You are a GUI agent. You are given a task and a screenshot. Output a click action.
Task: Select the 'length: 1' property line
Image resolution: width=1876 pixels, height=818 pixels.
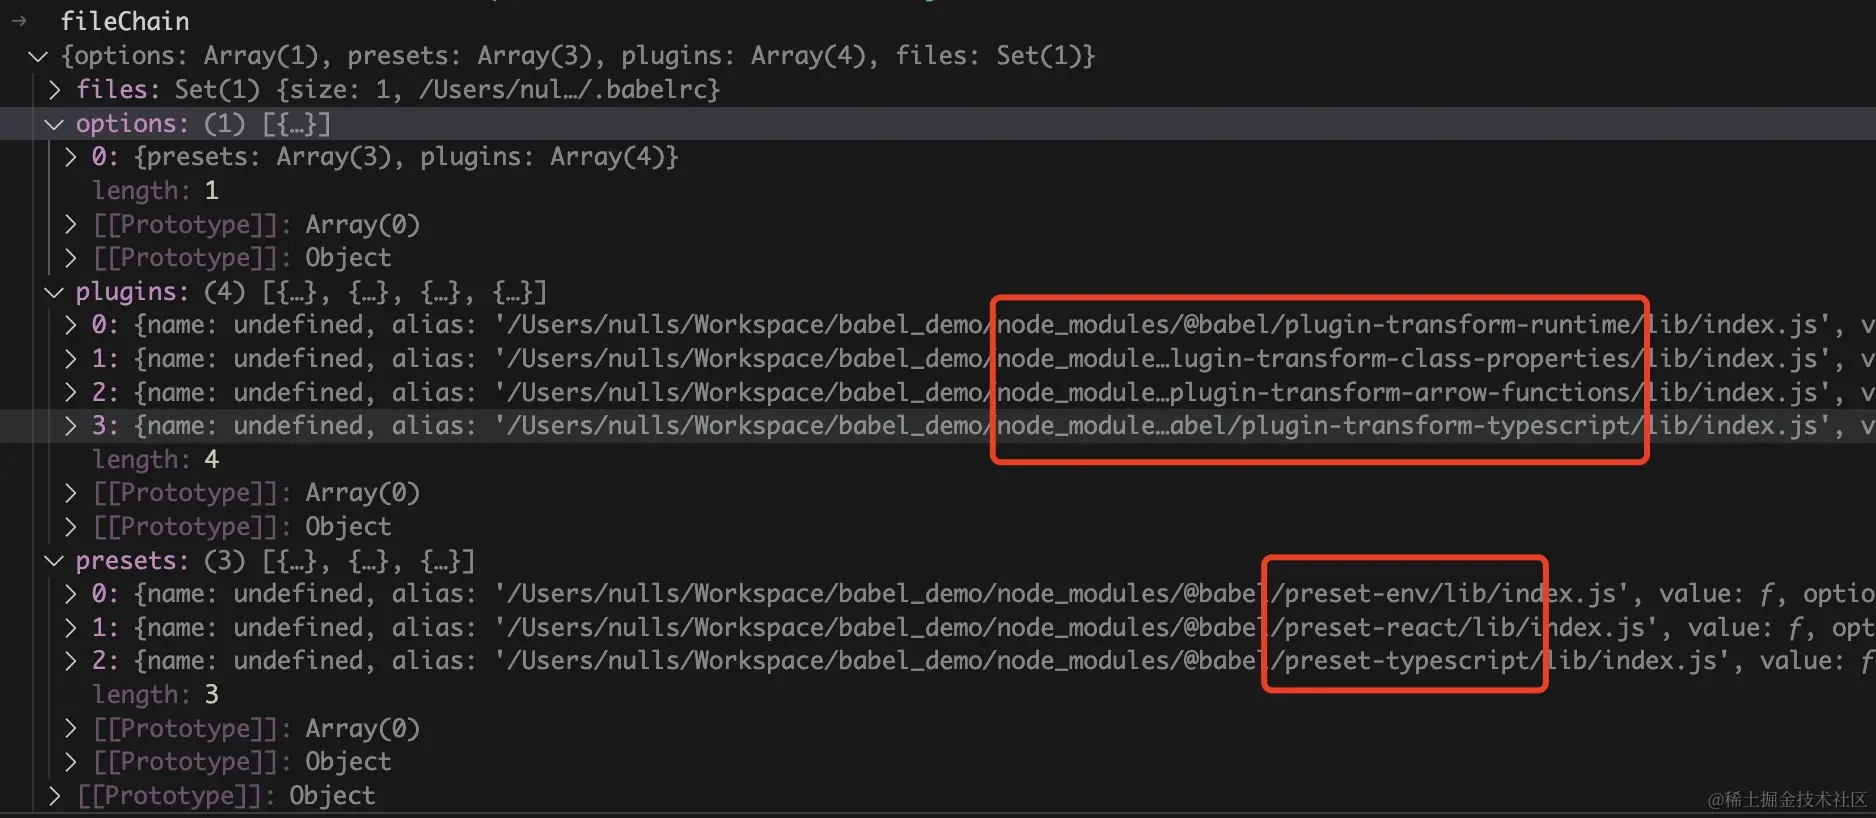coord(155,191)
